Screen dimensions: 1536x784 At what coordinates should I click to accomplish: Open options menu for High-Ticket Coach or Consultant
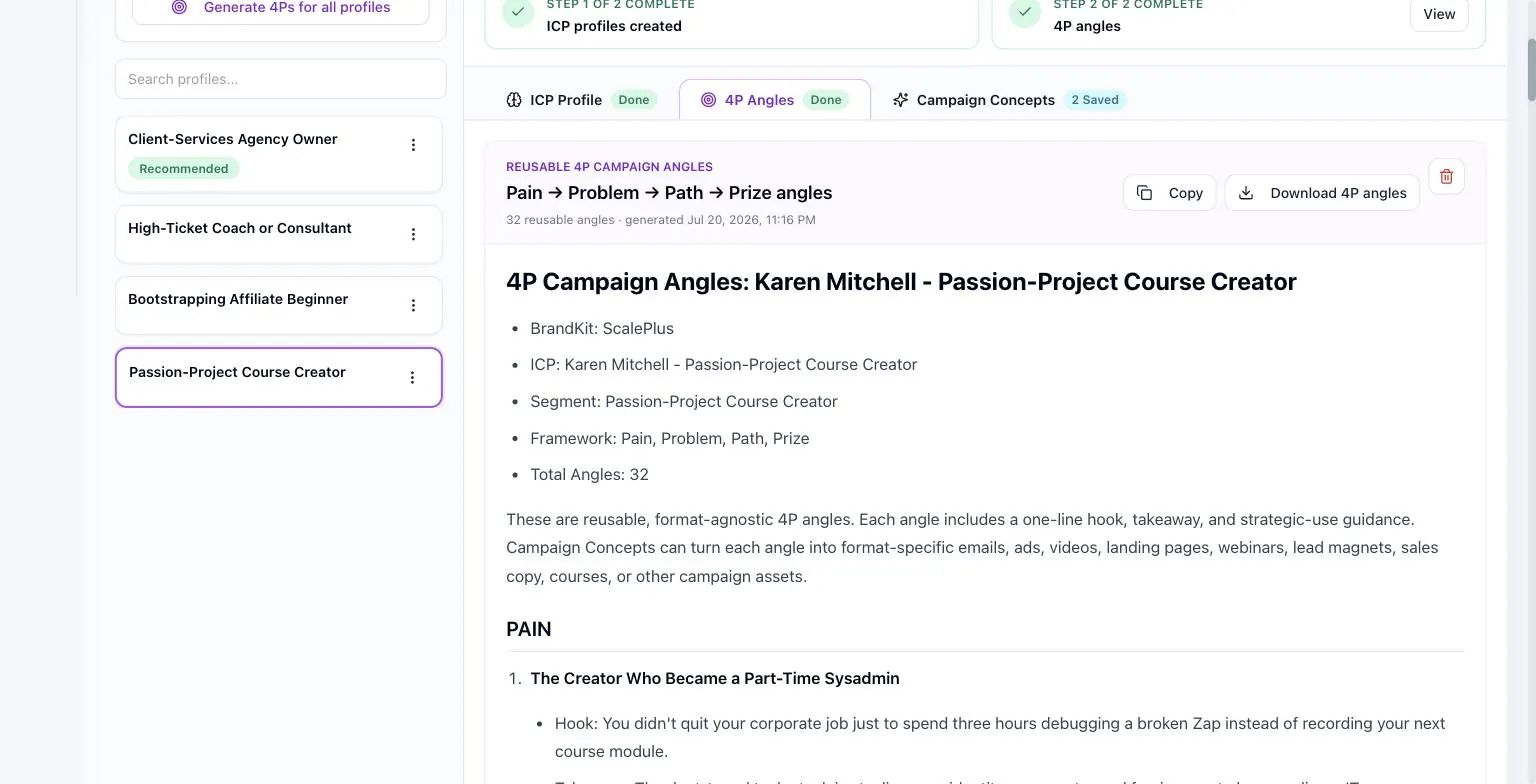point(413,234)
